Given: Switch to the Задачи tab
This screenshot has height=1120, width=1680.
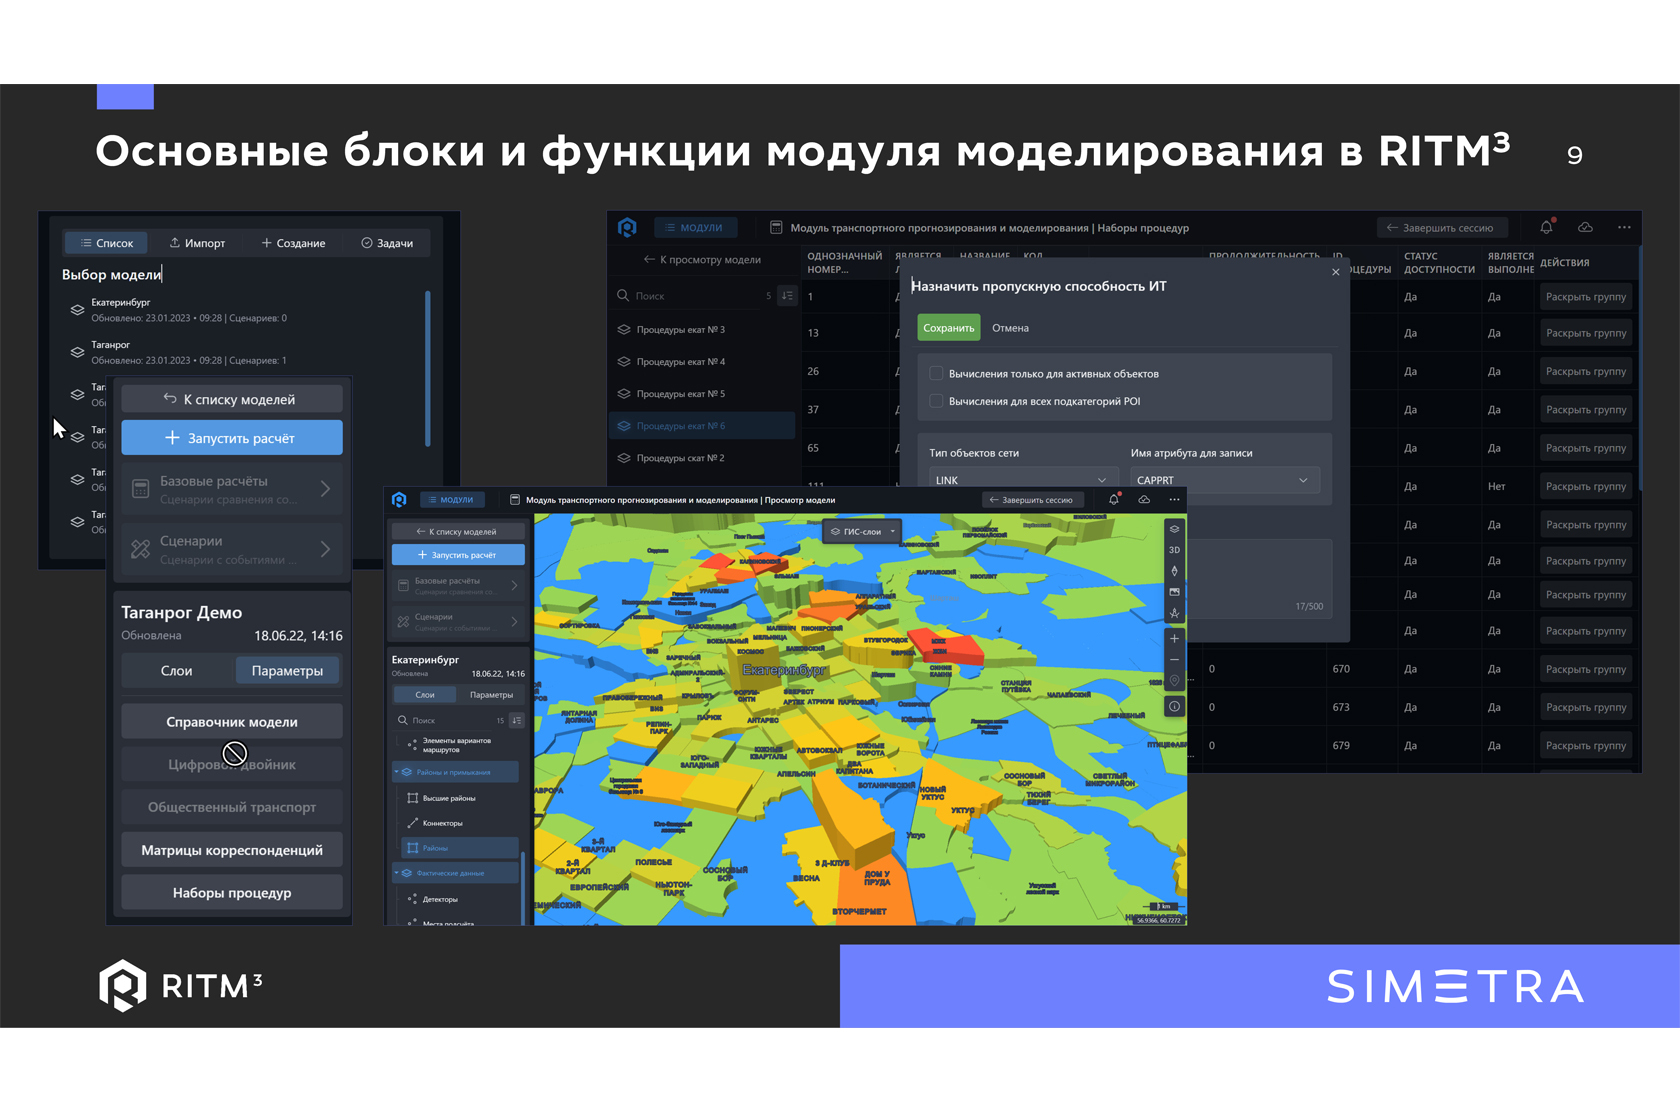Looking at the screenshot, I should click(x=387, y=243).
